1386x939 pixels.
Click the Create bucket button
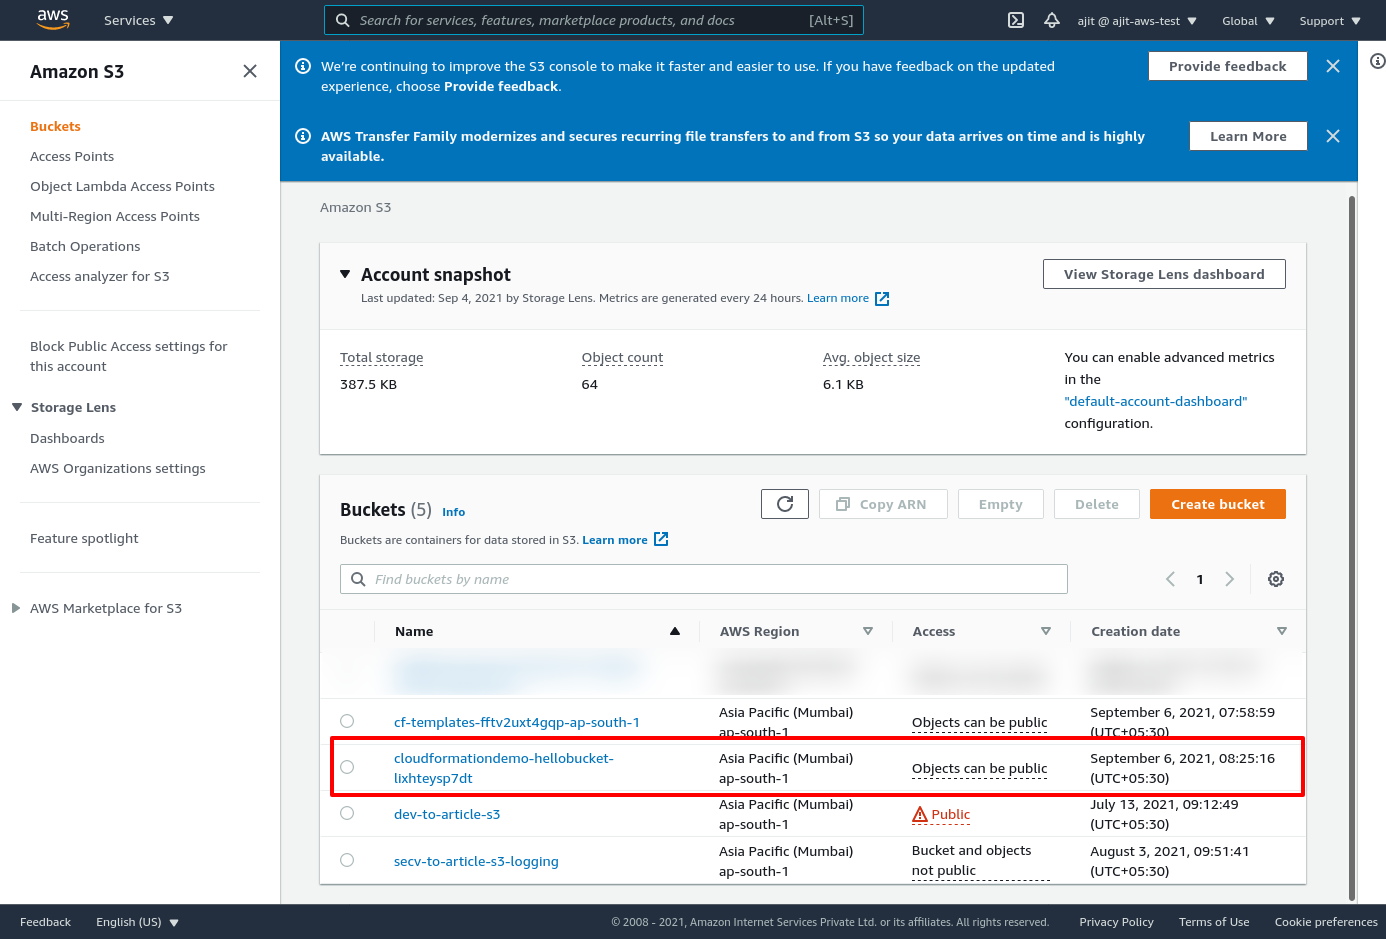coord(1217,504)
